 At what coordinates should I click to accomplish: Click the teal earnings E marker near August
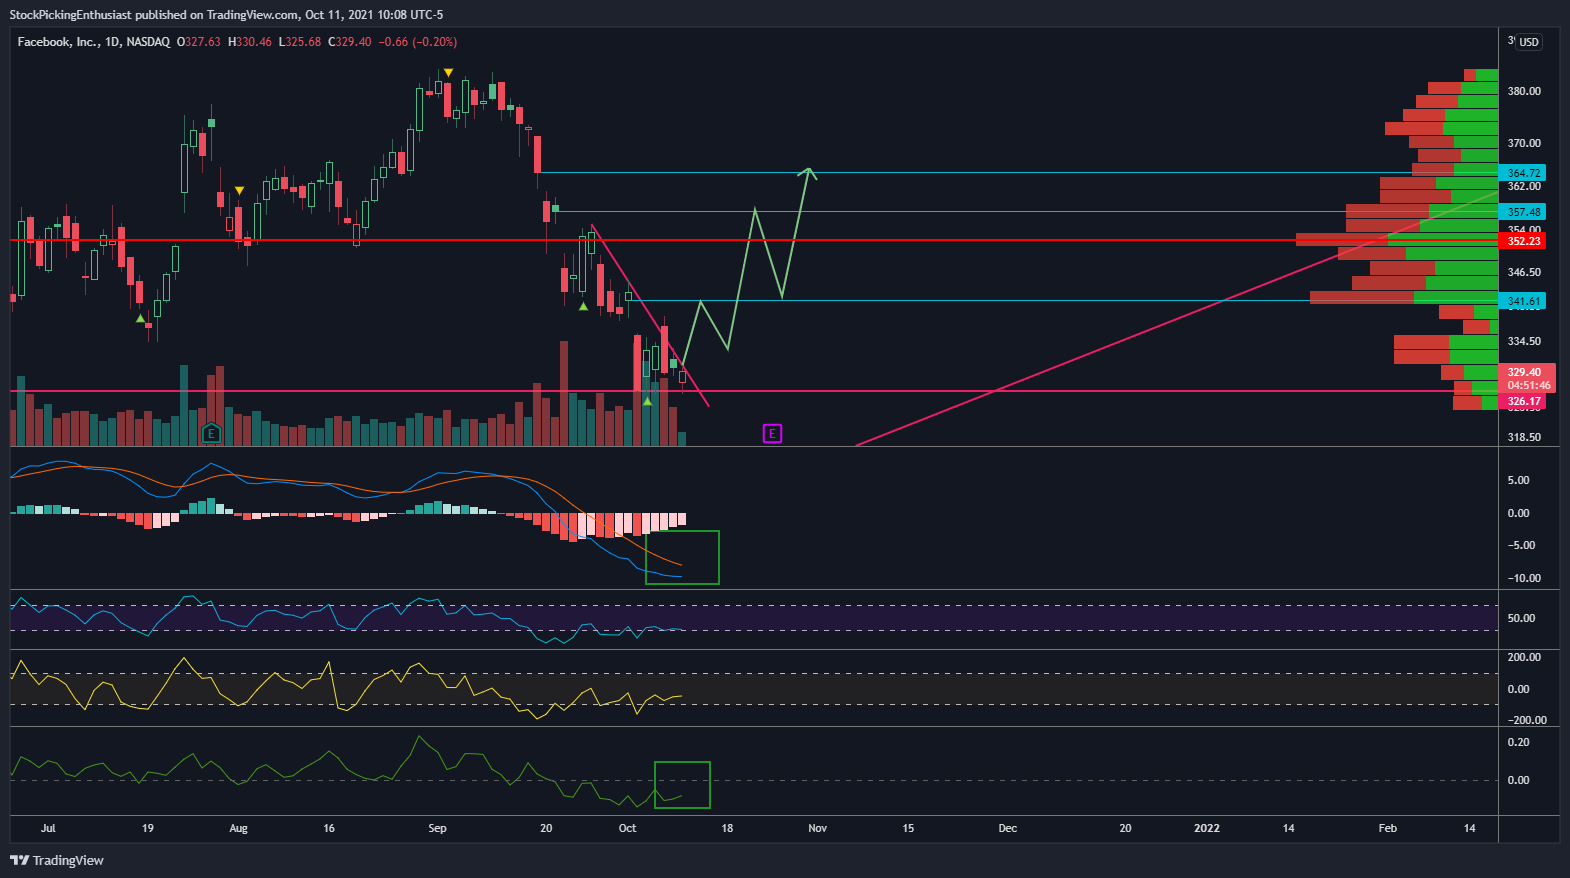pos(211,433)
